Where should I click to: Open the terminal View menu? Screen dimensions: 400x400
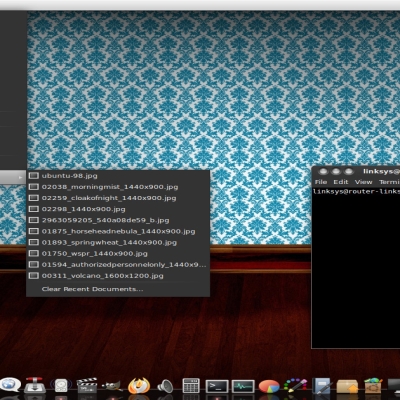click(x=363, y=182)
